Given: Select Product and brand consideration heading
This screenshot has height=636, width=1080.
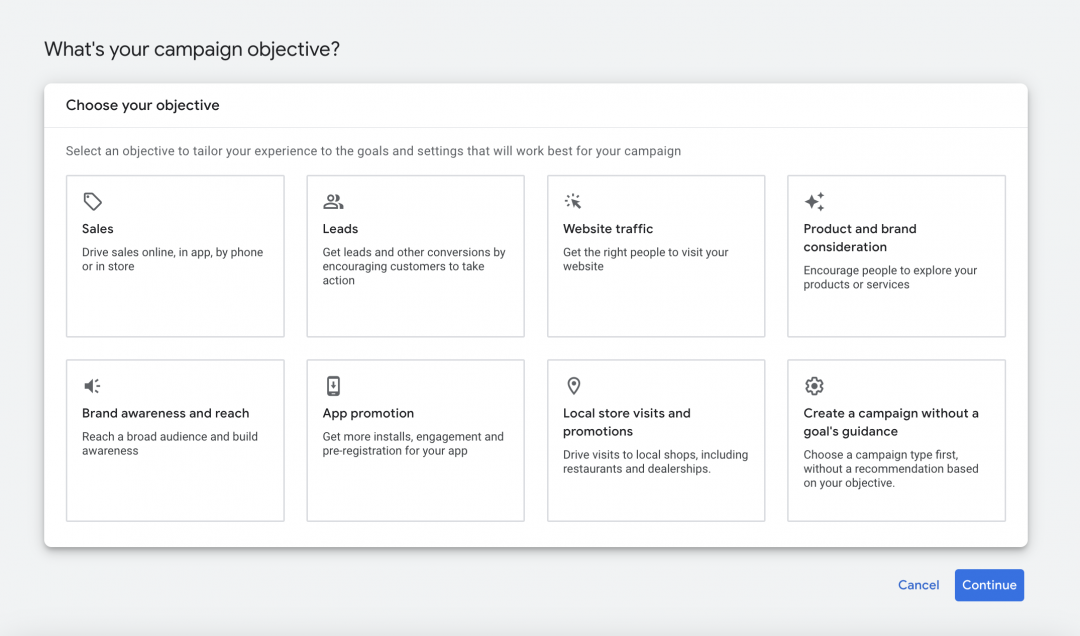Looking at the screenshot, I should 860,238.
